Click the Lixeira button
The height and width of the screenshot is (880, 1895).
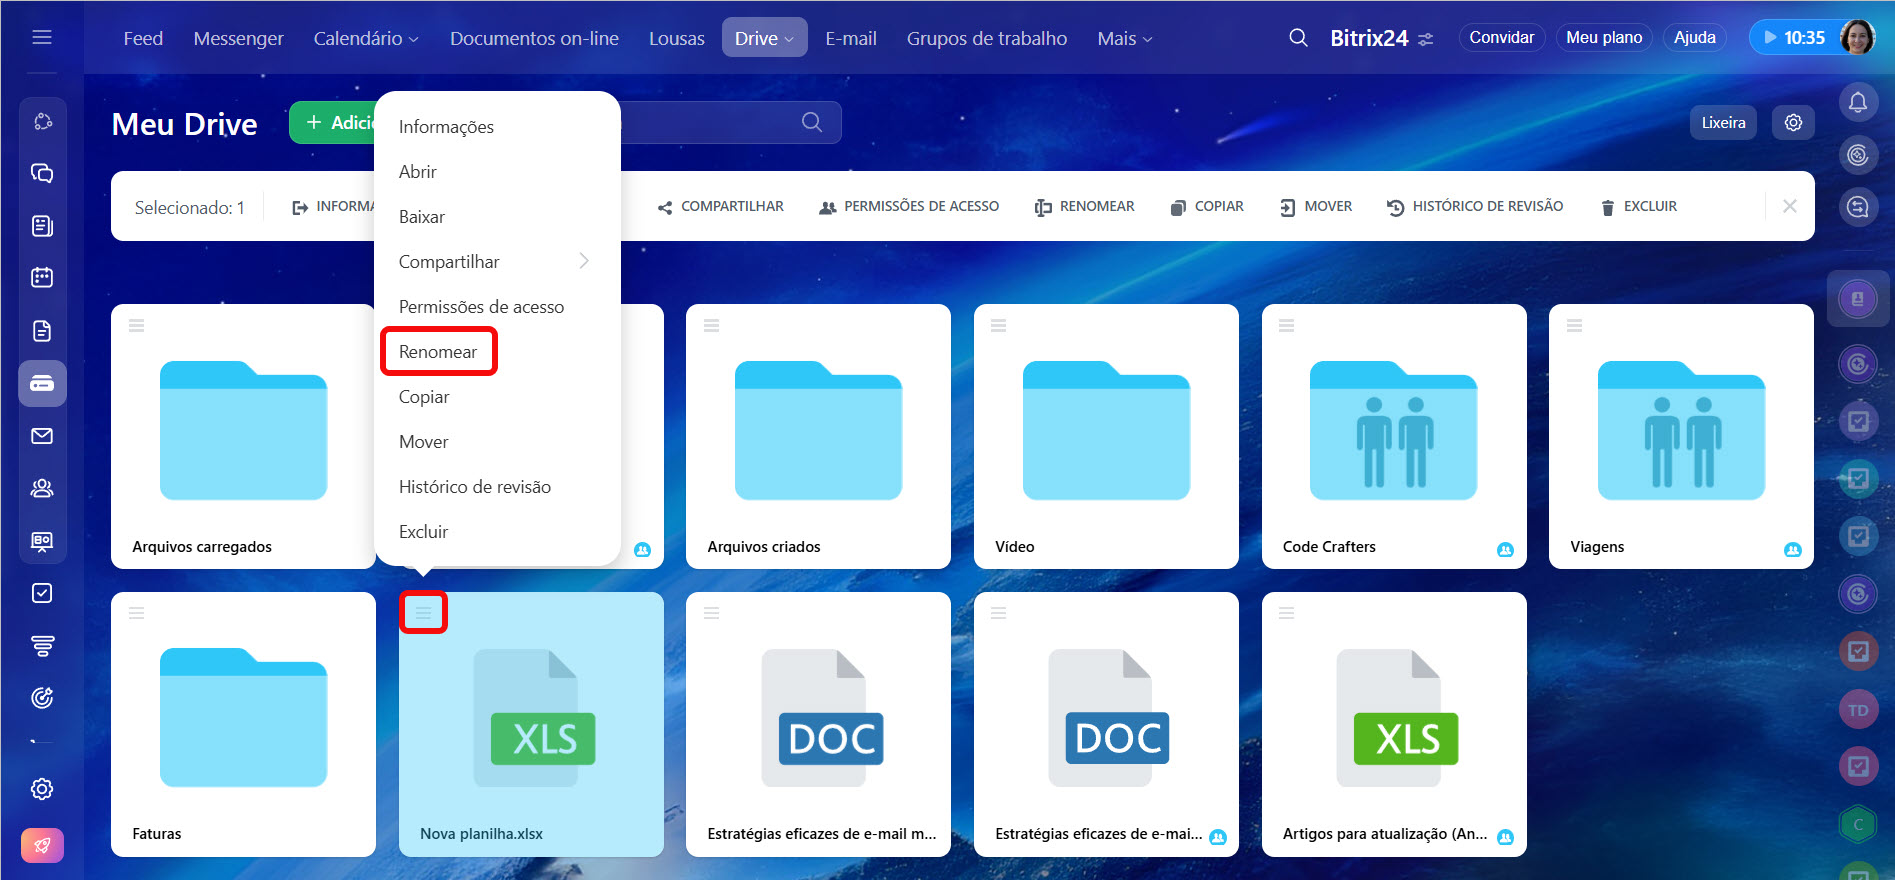pos(1723,122)
